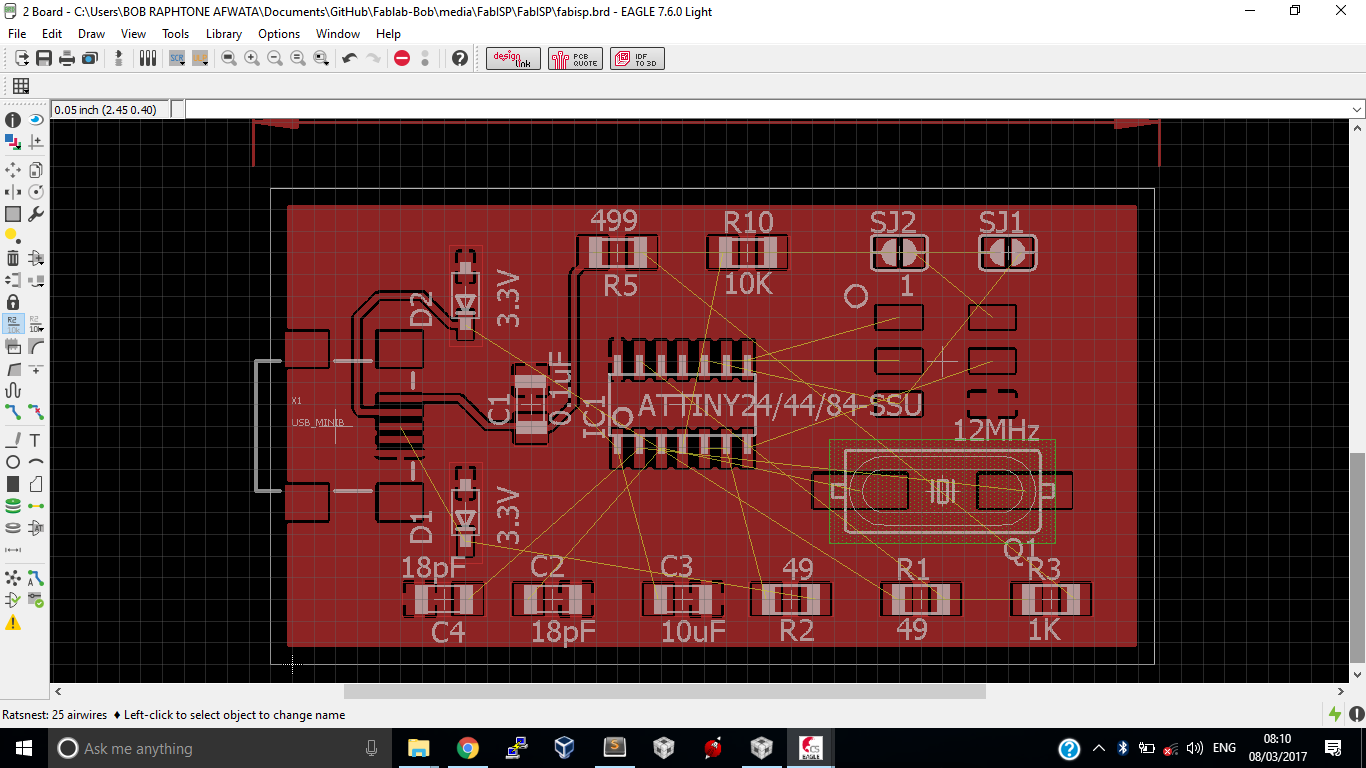Screen dimensions: 1366x768
Task: Open the Options menu
Action: 279,33
